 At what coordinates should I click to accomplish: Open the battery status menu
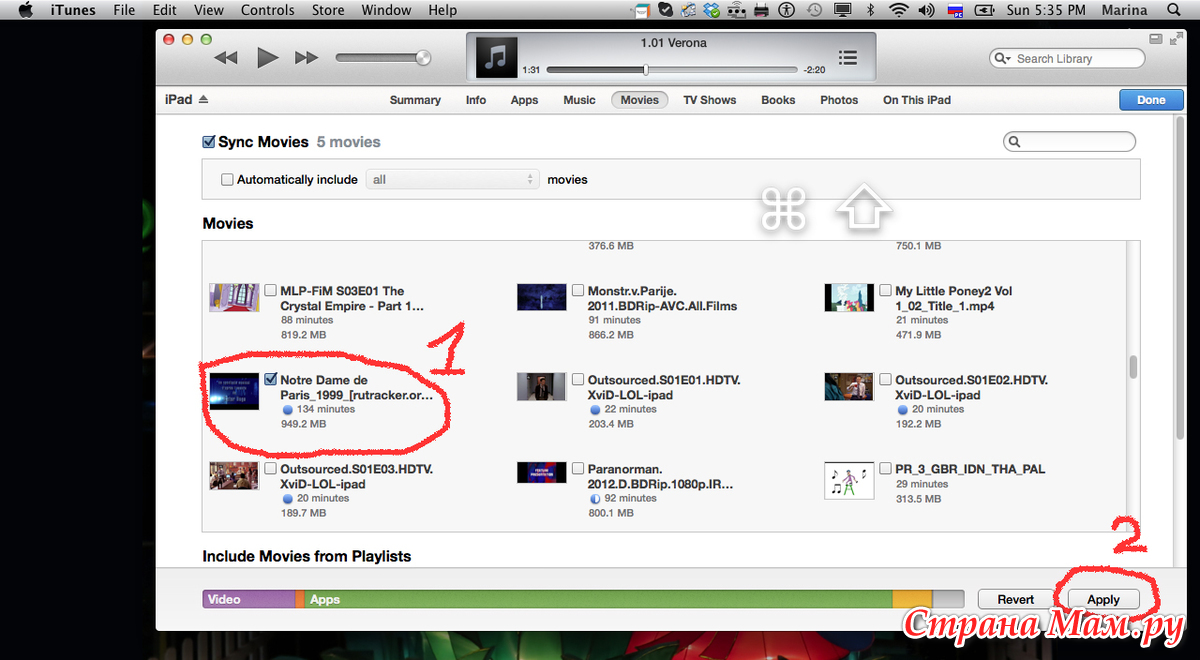[x=984, y=11]
